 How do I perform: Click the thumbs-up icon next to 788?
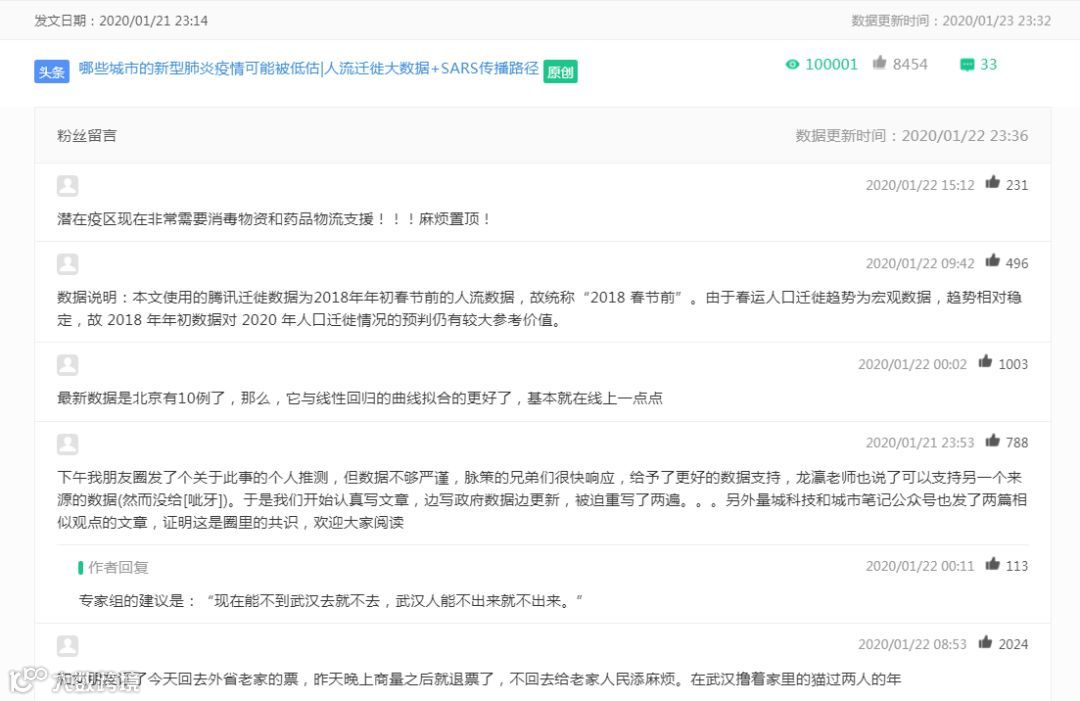coord(992,441)
